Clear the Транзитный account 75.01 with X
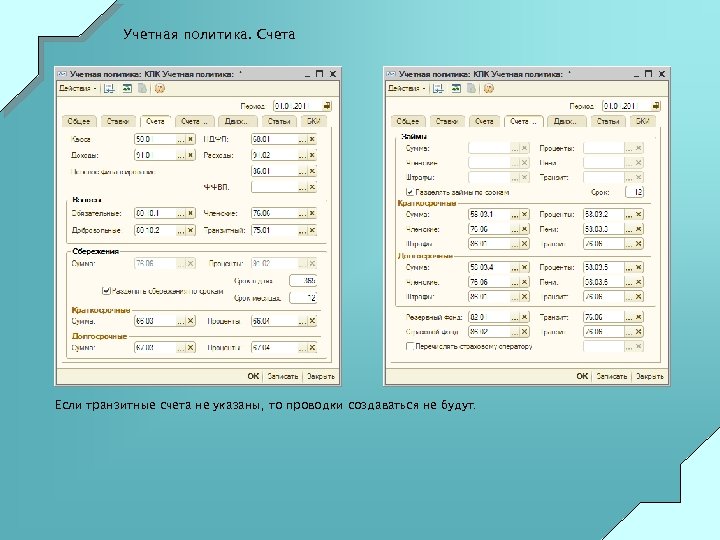 pyautogui.click(x=312, y=230)
